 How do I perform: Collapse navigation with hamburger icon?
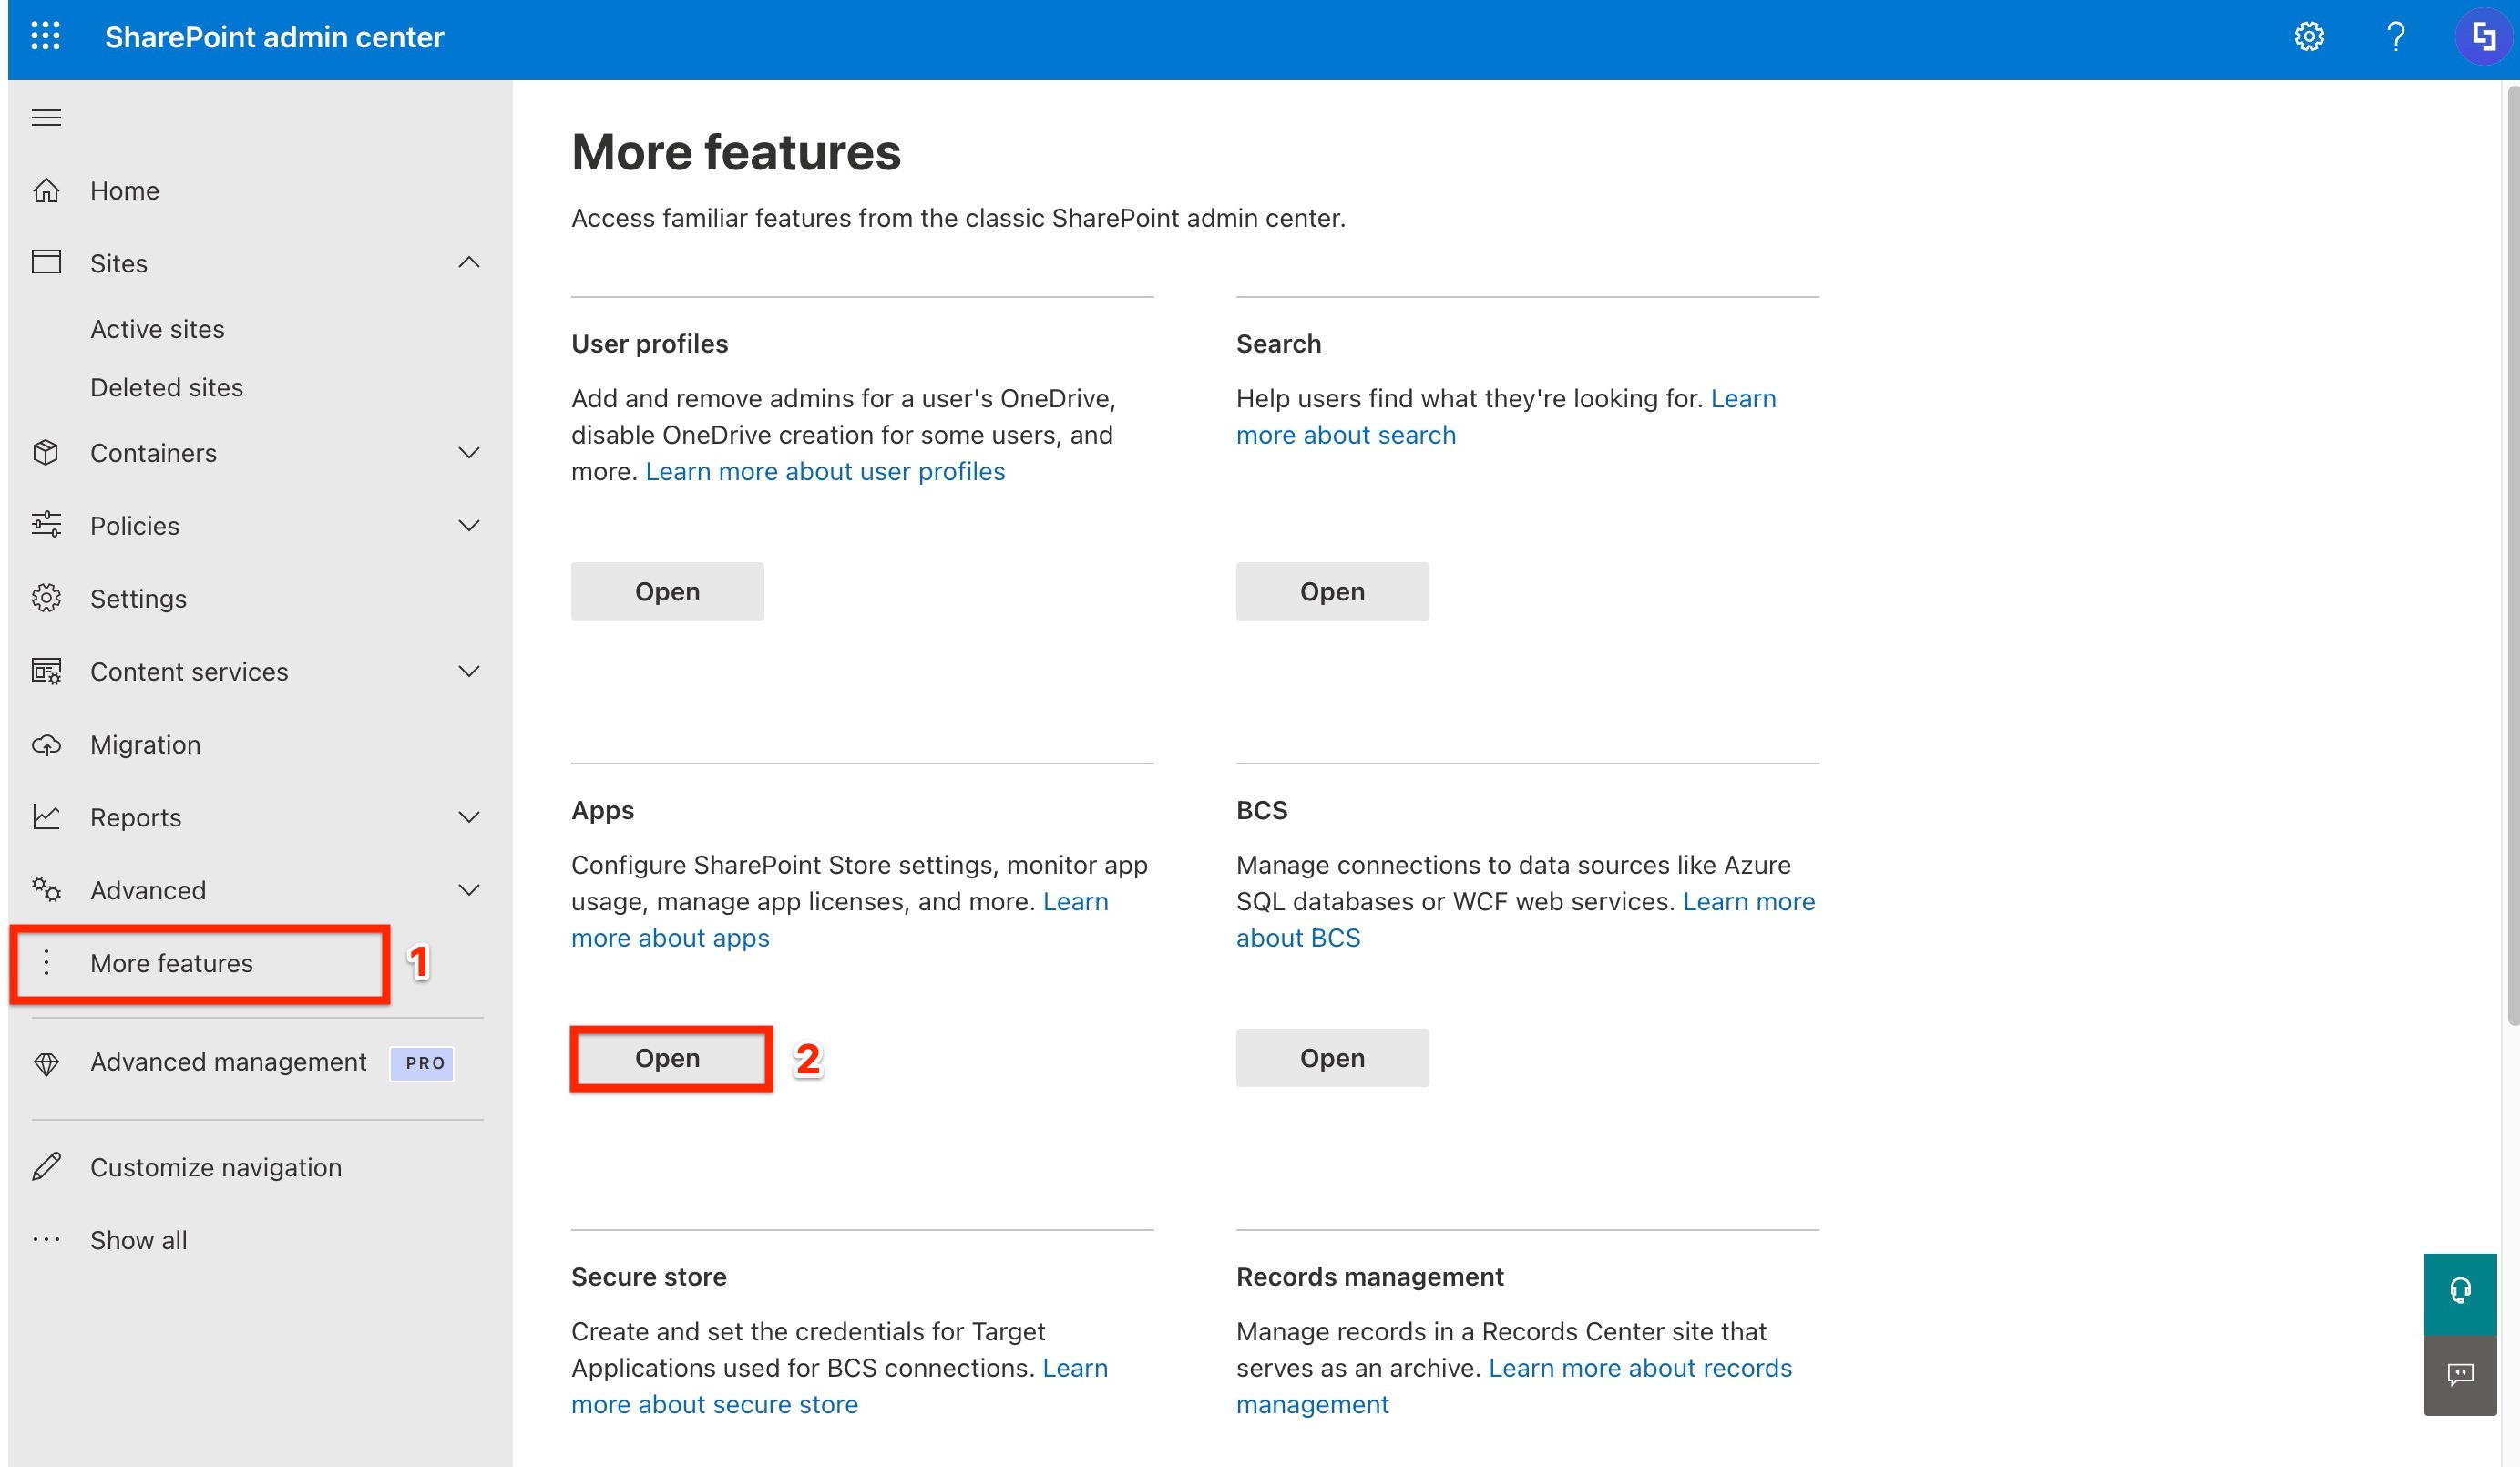(46, 118)
